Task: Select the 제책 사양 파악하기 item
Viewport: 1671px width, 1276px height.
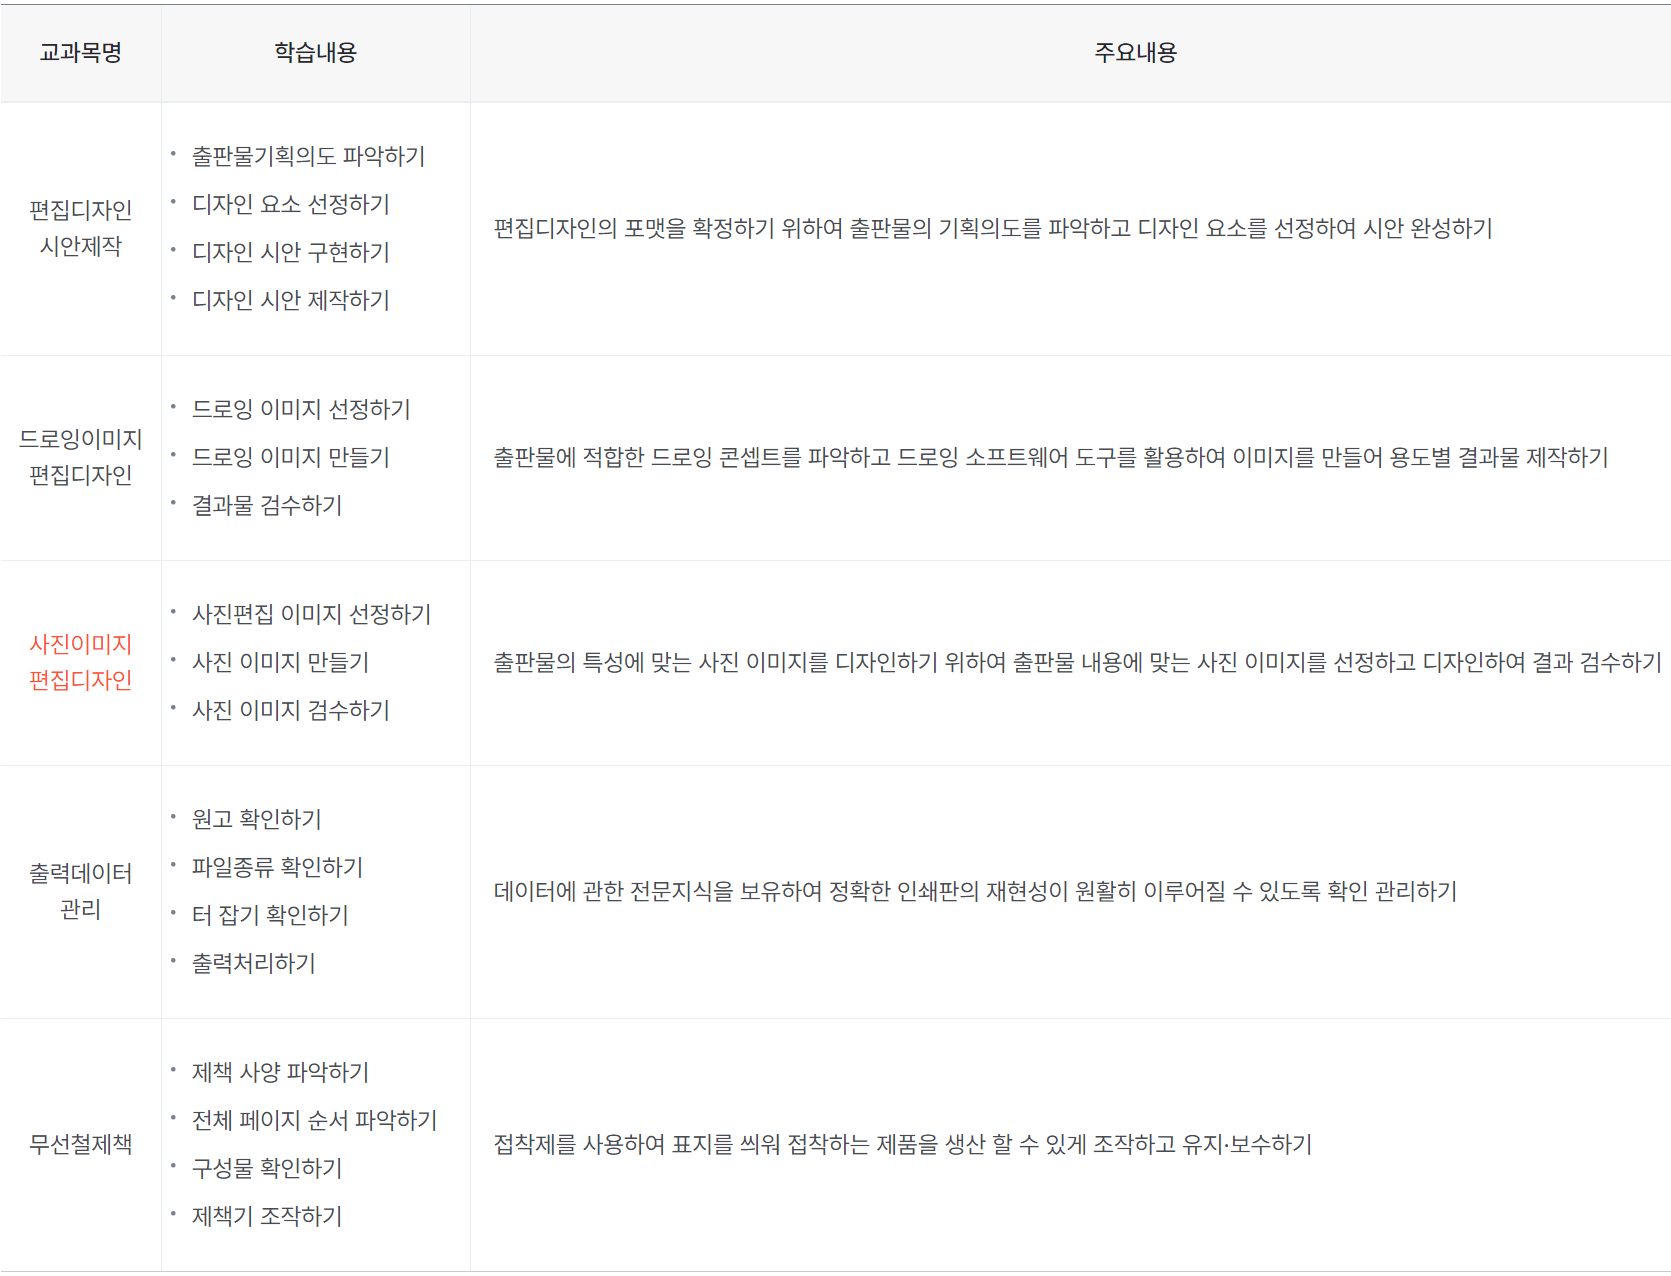Action: 280,1072
